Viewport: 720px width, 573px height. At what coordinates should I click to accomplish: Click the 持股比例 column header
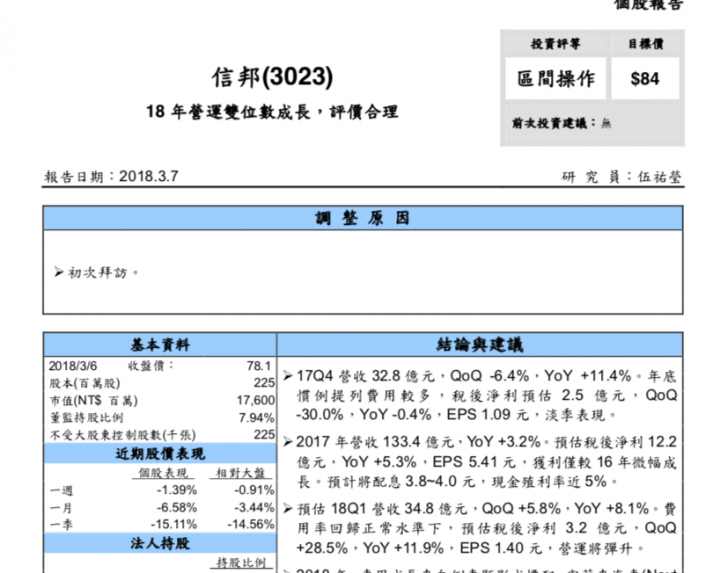pos(241,562)
